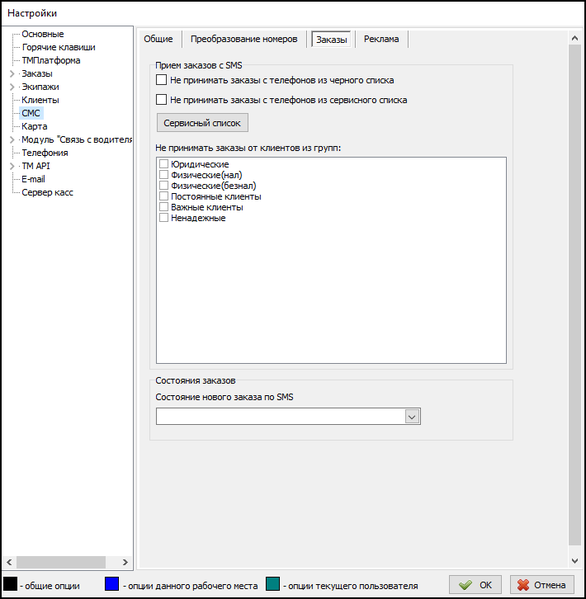This screenshot has width=586, height=599.
Task: Switch to the Реклама tab
Action: click(x=381, y=39)
